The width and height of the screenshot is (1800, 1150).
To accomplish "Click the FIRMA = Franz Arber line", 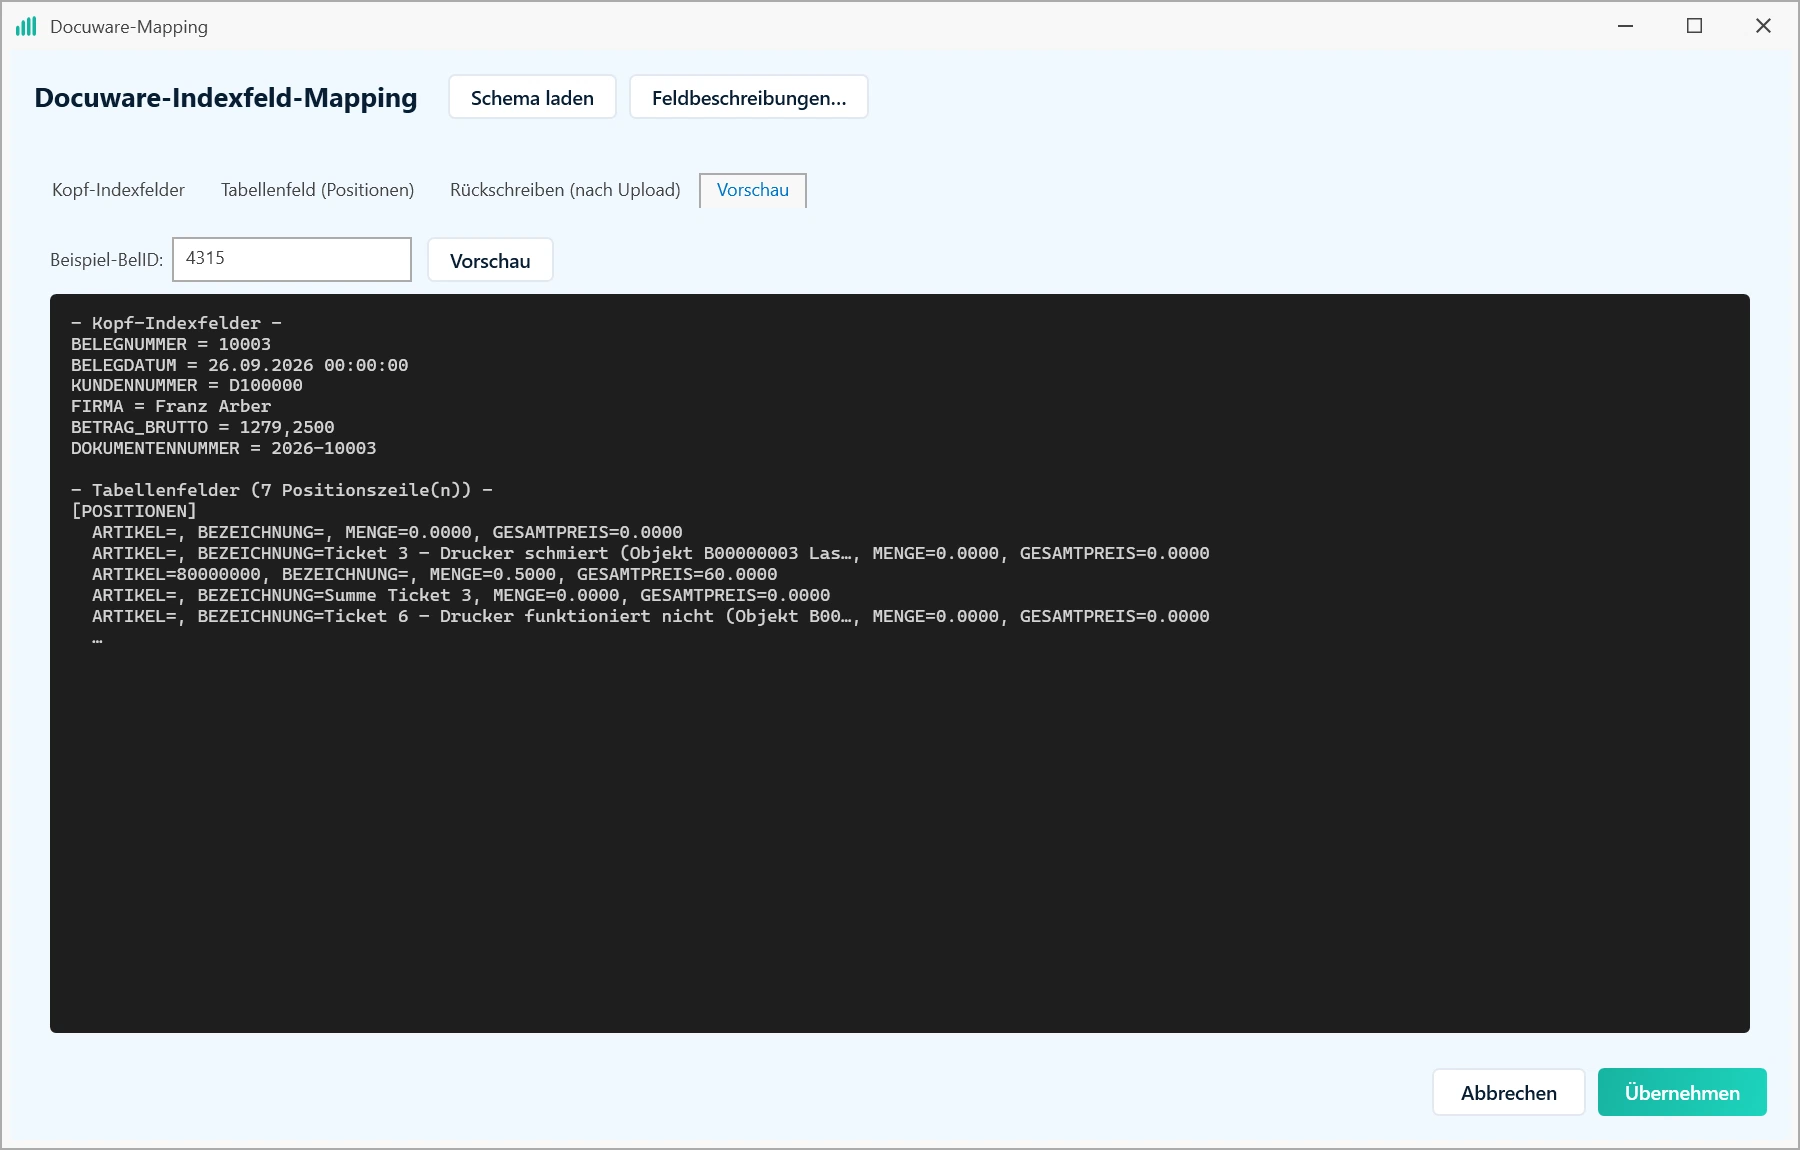I will 171,406.
